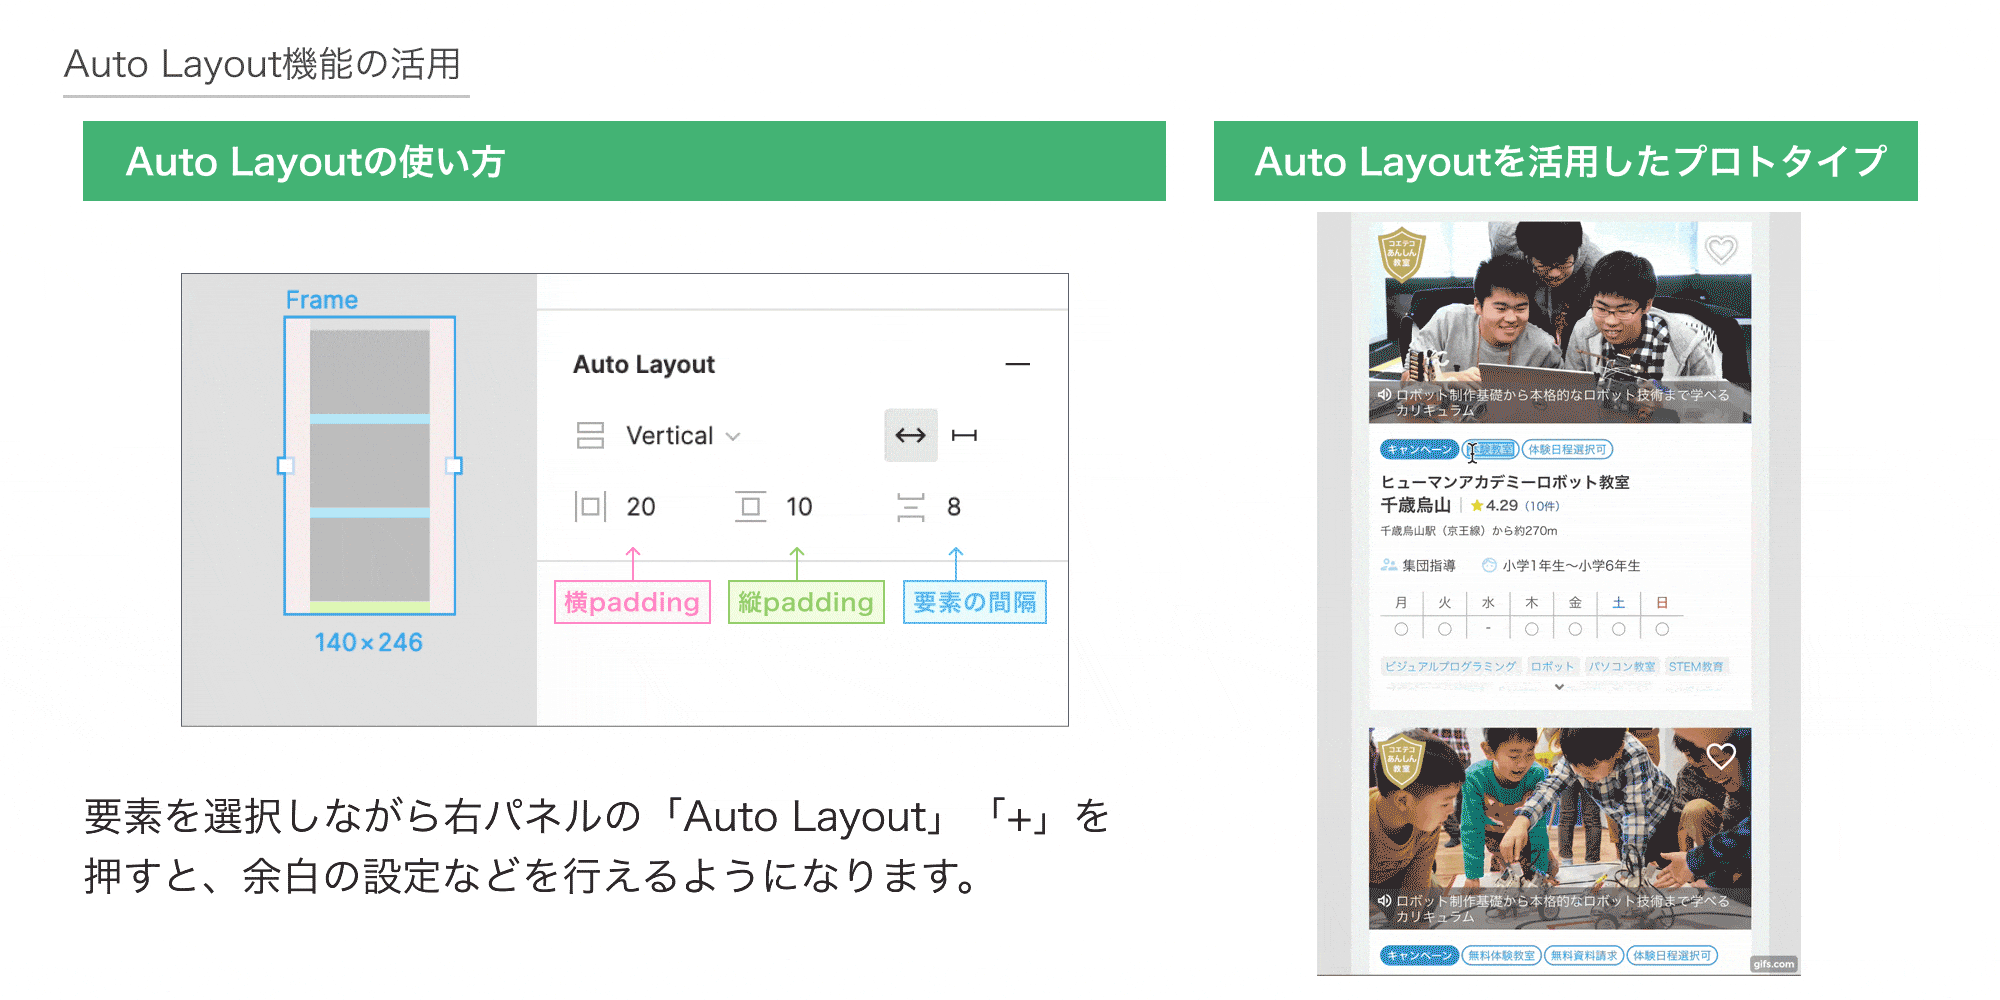Click the vertical padding icon
This screenshot has width=2000, height=1000.
point(750,507)
